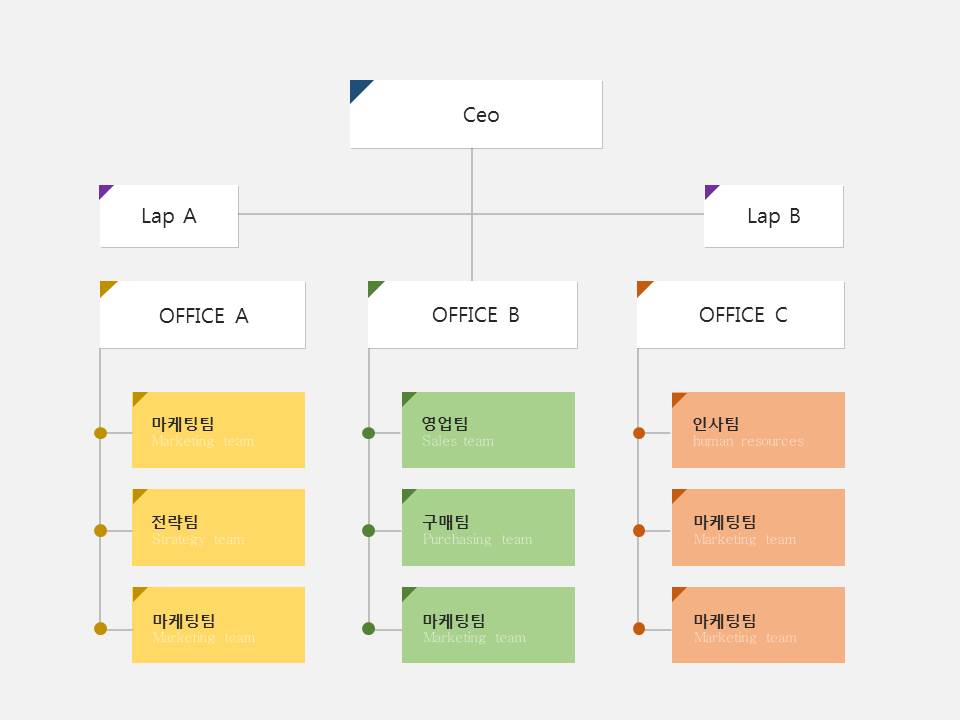Click the green 영업팀 Sales team card
Image resolution: width=960 pixels, height=720 pixels.
(x=488, y=430)
